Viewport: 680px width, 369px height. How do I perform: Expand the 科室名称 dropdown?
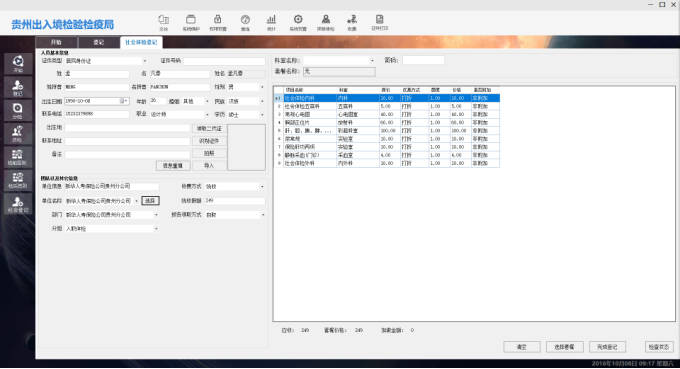pyautogui.click(x=372, y=60)
